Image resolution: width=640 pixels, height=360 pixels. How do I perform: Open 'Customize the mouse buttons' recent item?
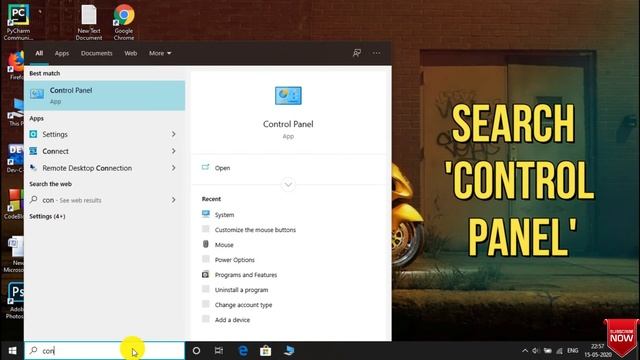(x=255, y=230)
